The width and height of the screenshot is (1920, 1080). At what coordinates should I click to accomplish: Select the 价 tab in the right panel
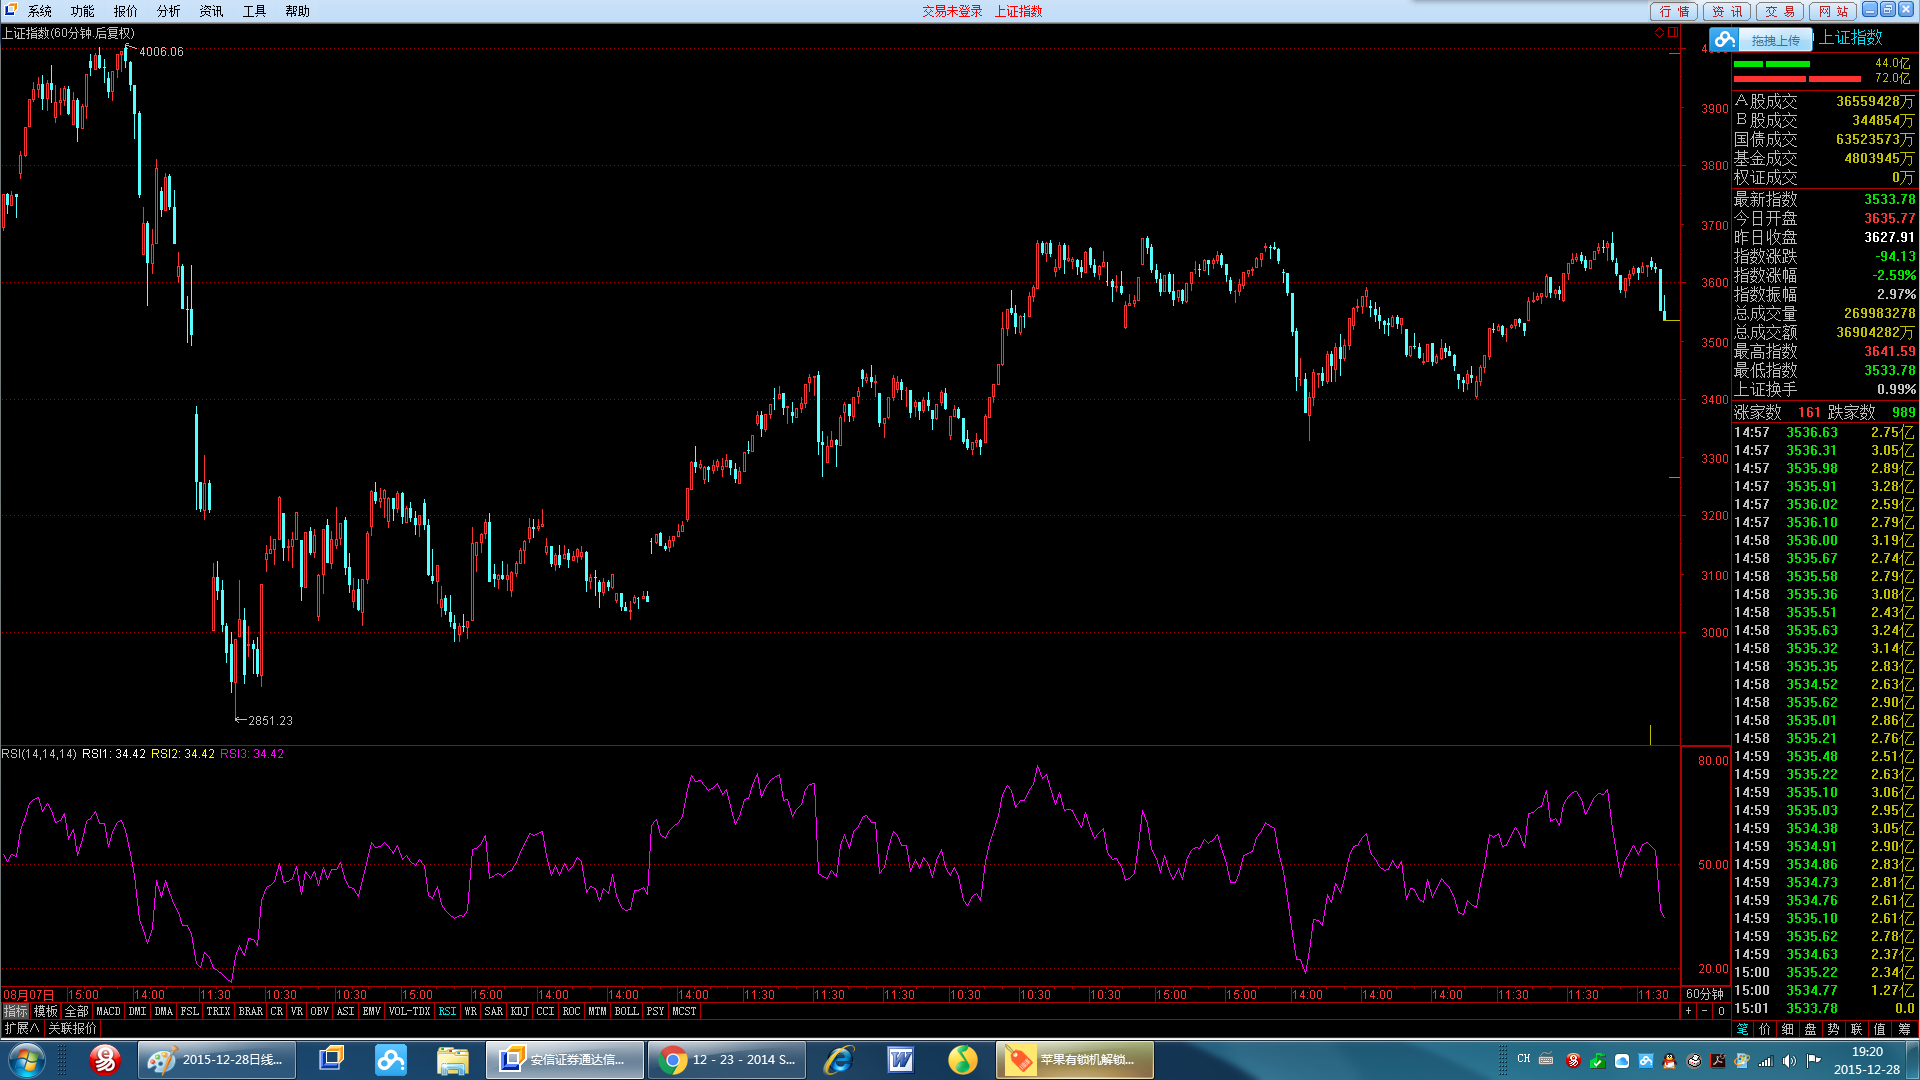[1765, 1029]
